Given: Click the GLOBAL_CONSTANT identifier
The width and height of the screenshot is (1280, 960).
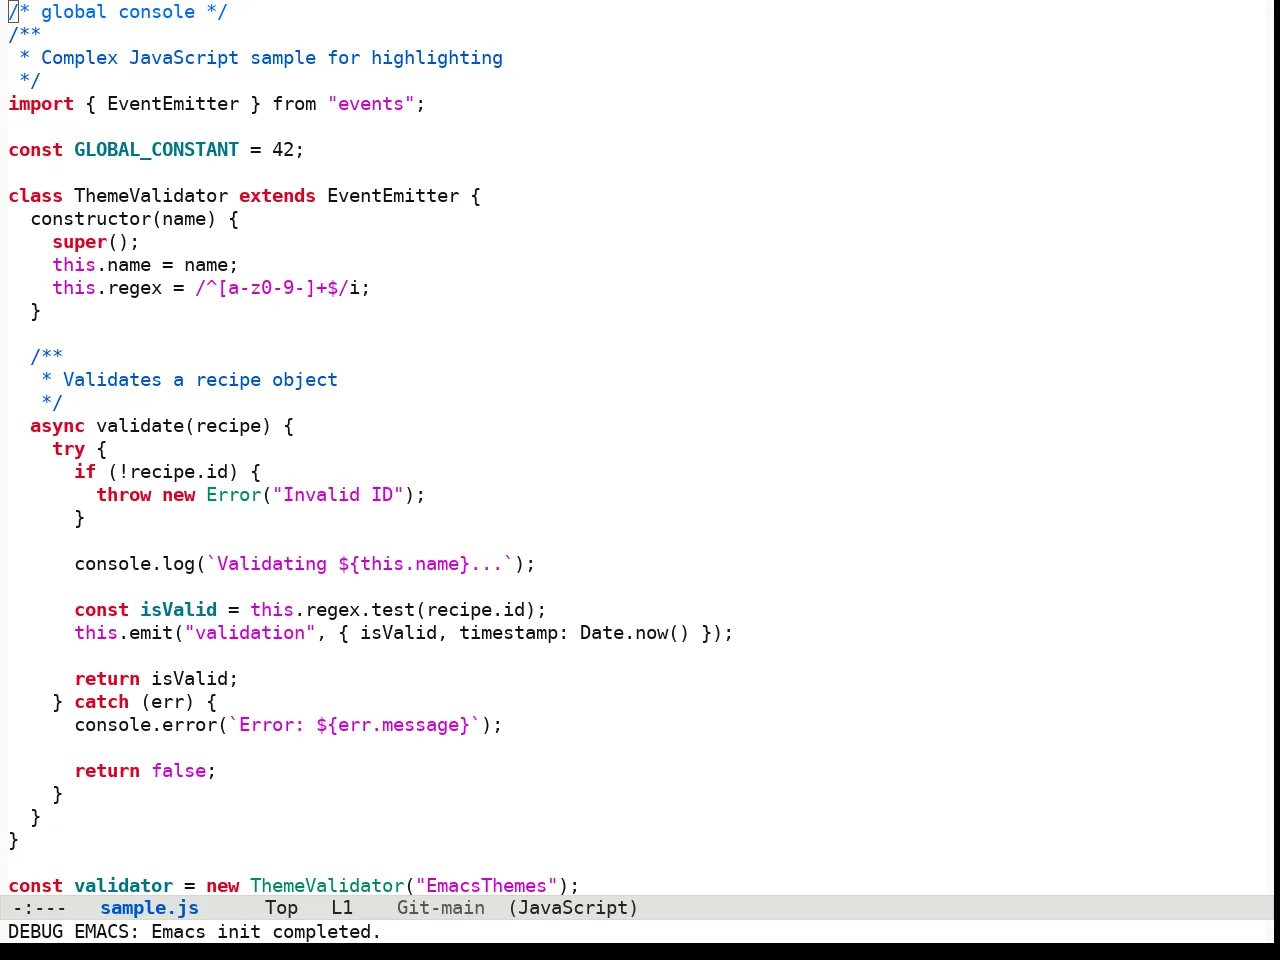Looking at the screenshot, I should 156,150.
